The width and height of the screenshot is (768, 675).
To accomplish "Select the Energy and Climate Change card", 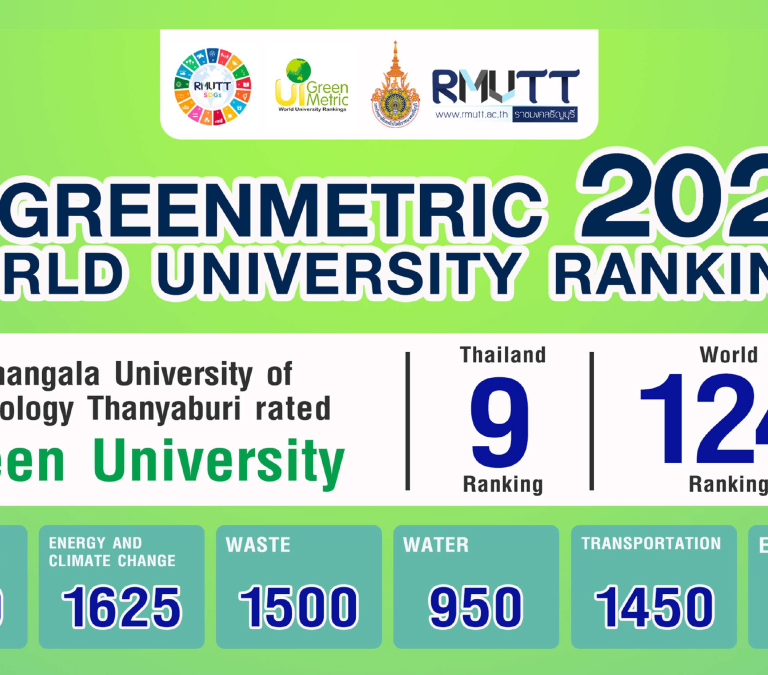I will click(121, 587).
